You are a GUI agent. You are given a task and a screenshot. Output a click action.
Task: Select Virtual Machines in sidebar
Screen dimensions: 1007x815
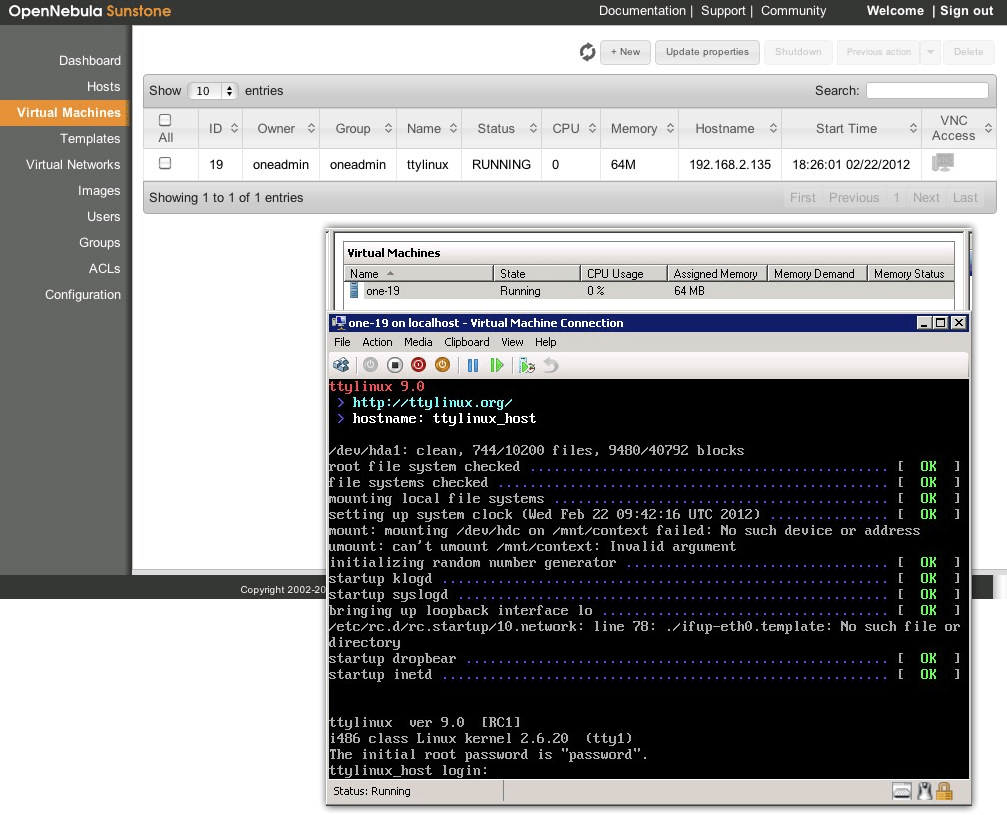pyautogui.click(x=64, y=112)
